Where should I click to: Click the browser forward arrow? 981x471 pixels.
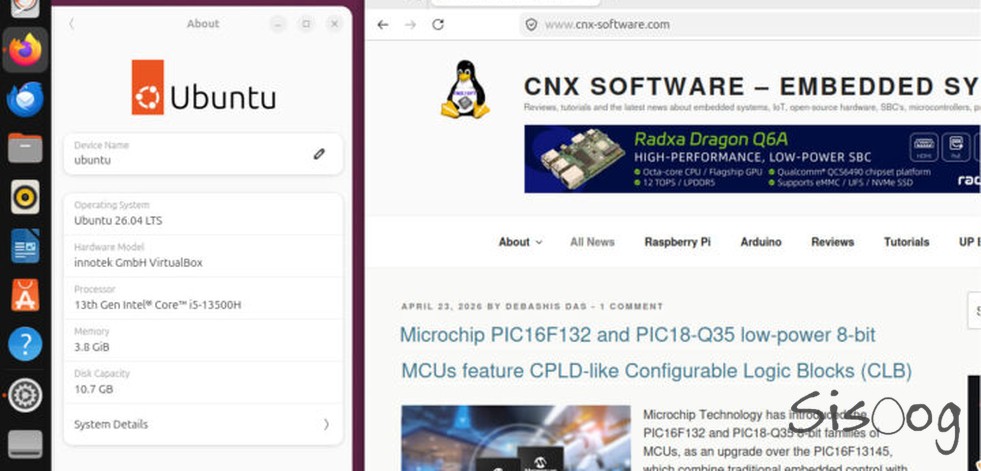click(x=410, y=24)
